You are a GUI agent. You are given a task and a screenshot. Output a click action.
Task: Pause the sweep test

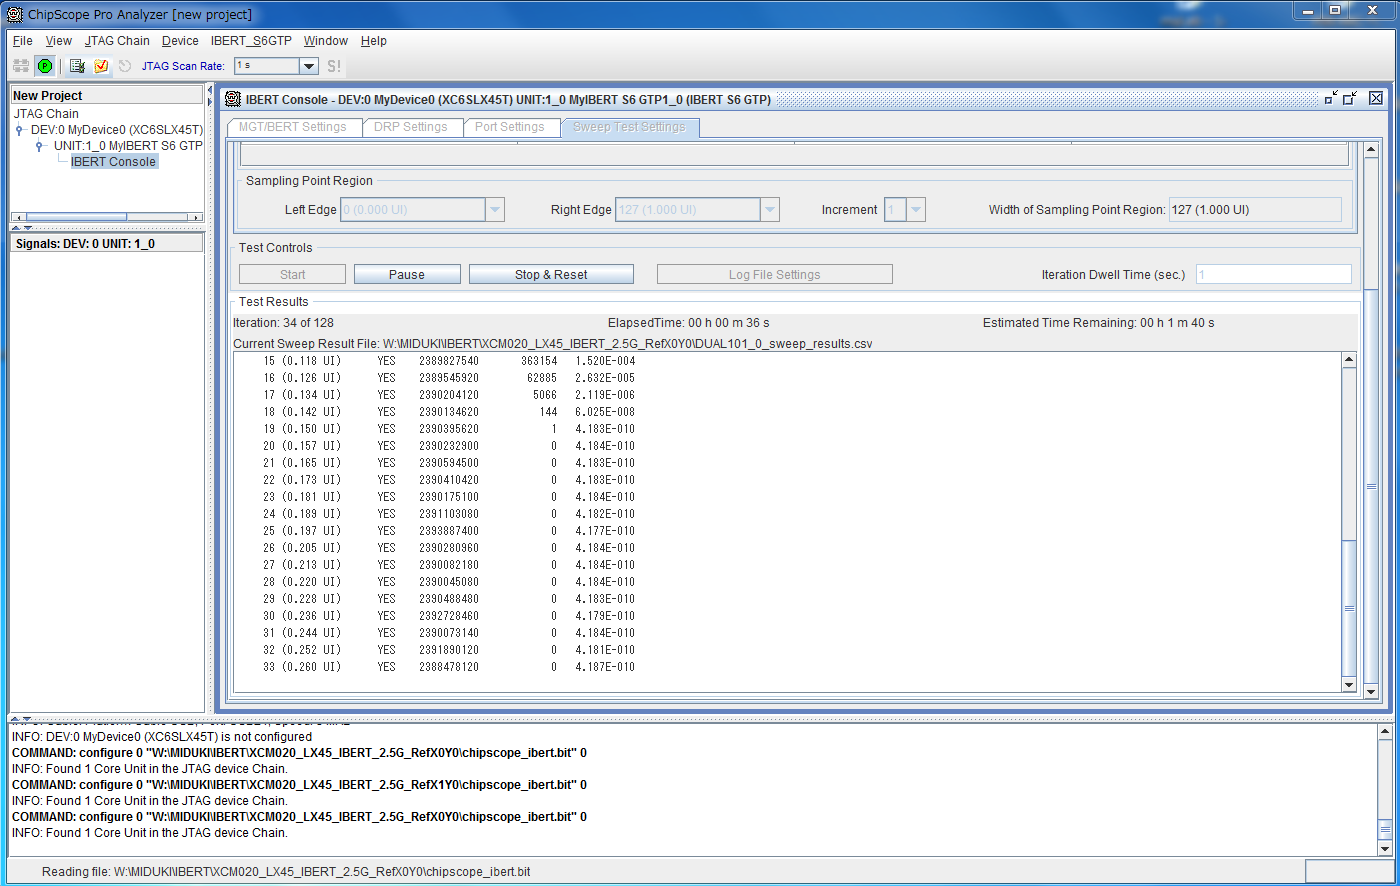(x=407, y=274)
